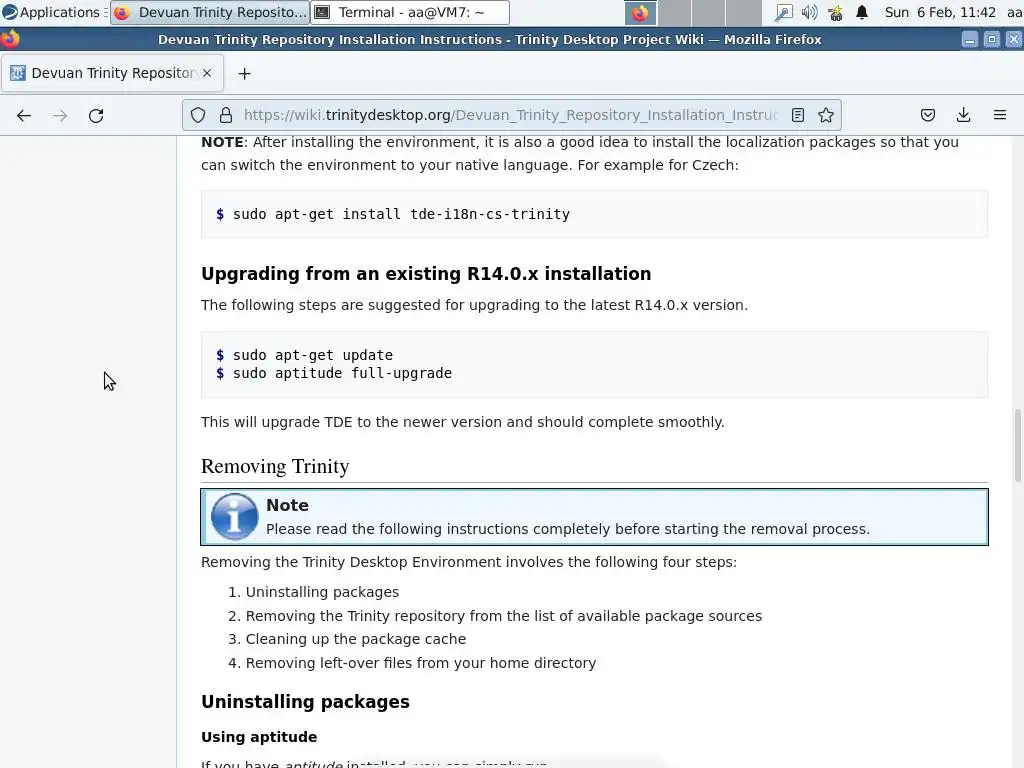
Task: Click the bug-like tray applet icon
Action: pyautogui.click(x=835, y=12)
